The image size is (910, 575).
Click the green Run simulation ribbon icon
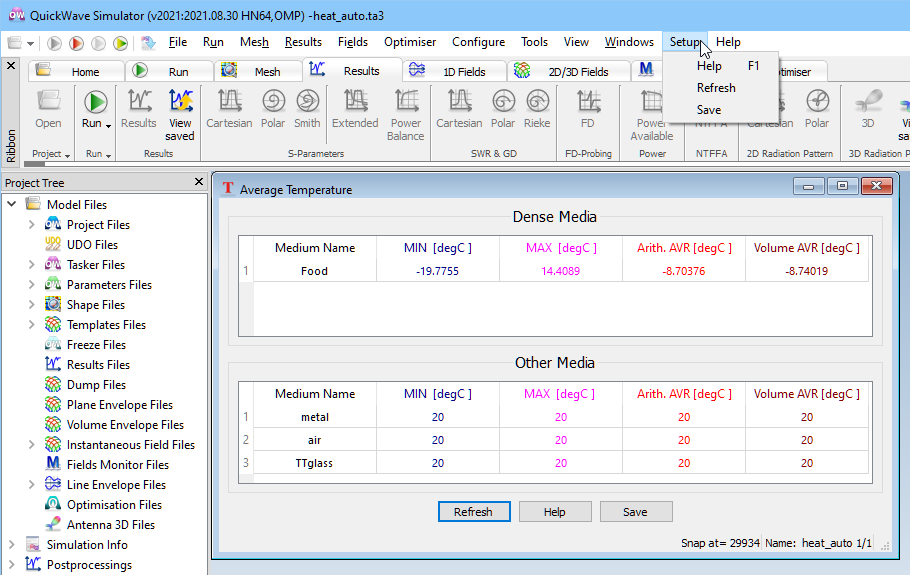96,102
